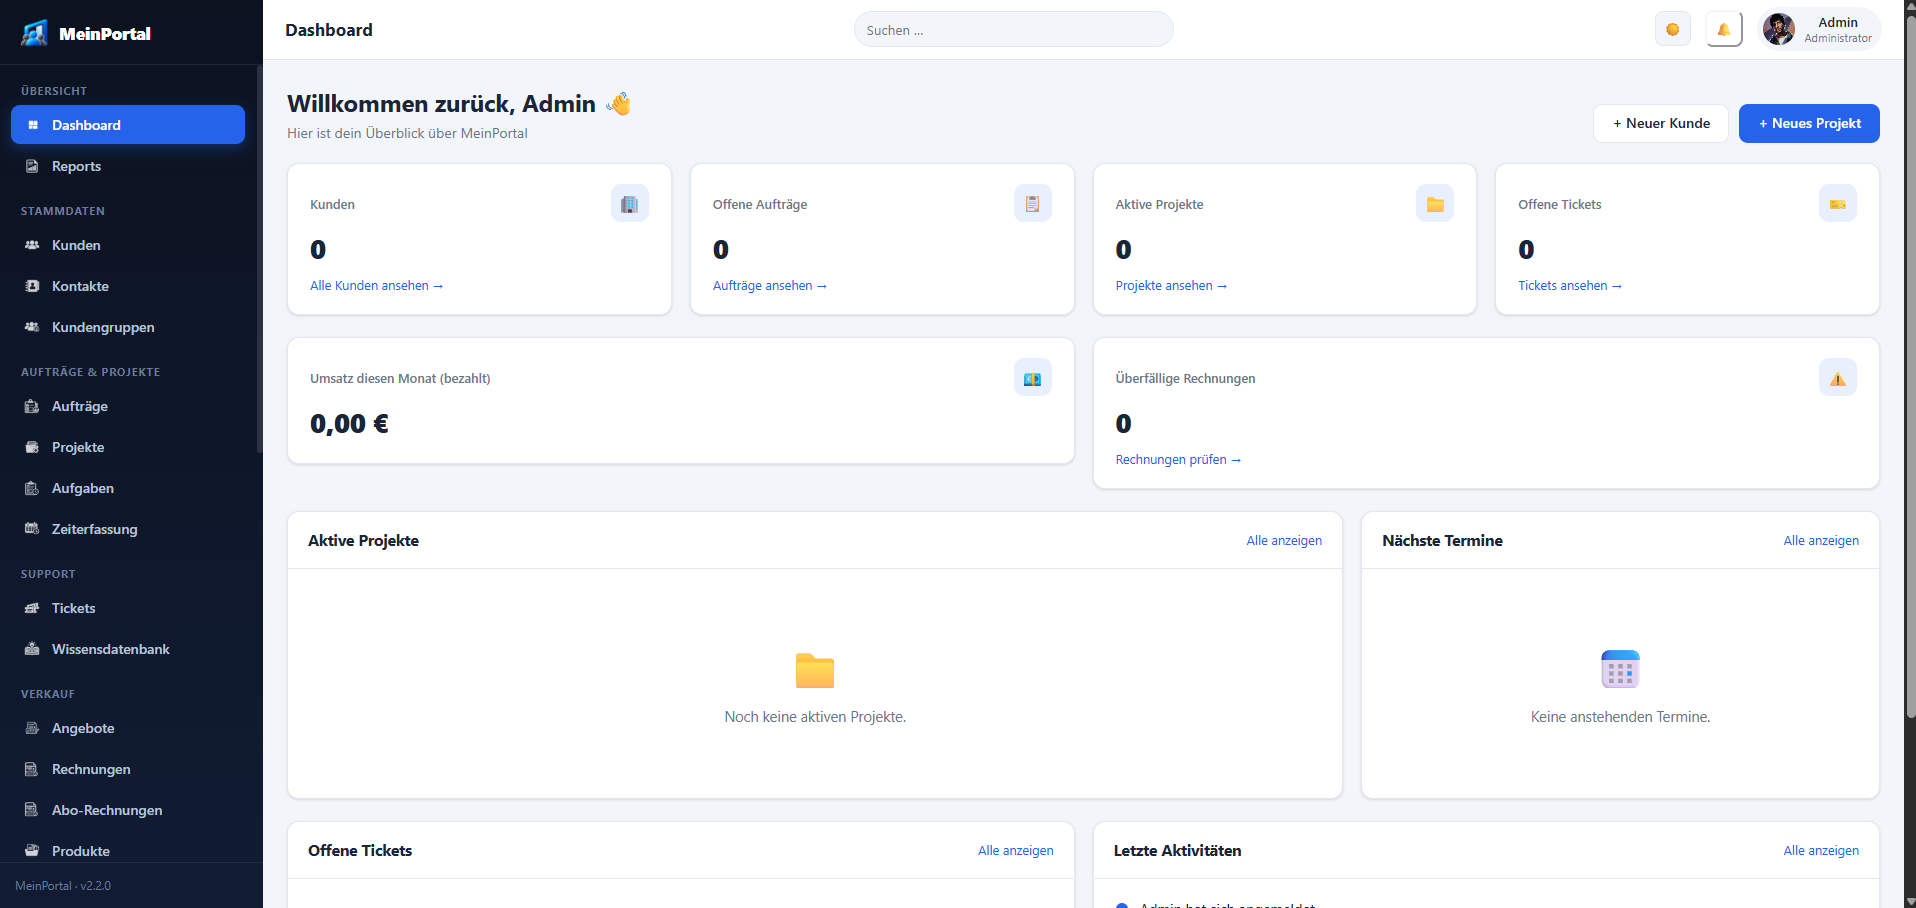Screen dimensions: 1916x908
Task: Click Alle anzeigen in Aktive Projekte panel
Action: 1284,541
